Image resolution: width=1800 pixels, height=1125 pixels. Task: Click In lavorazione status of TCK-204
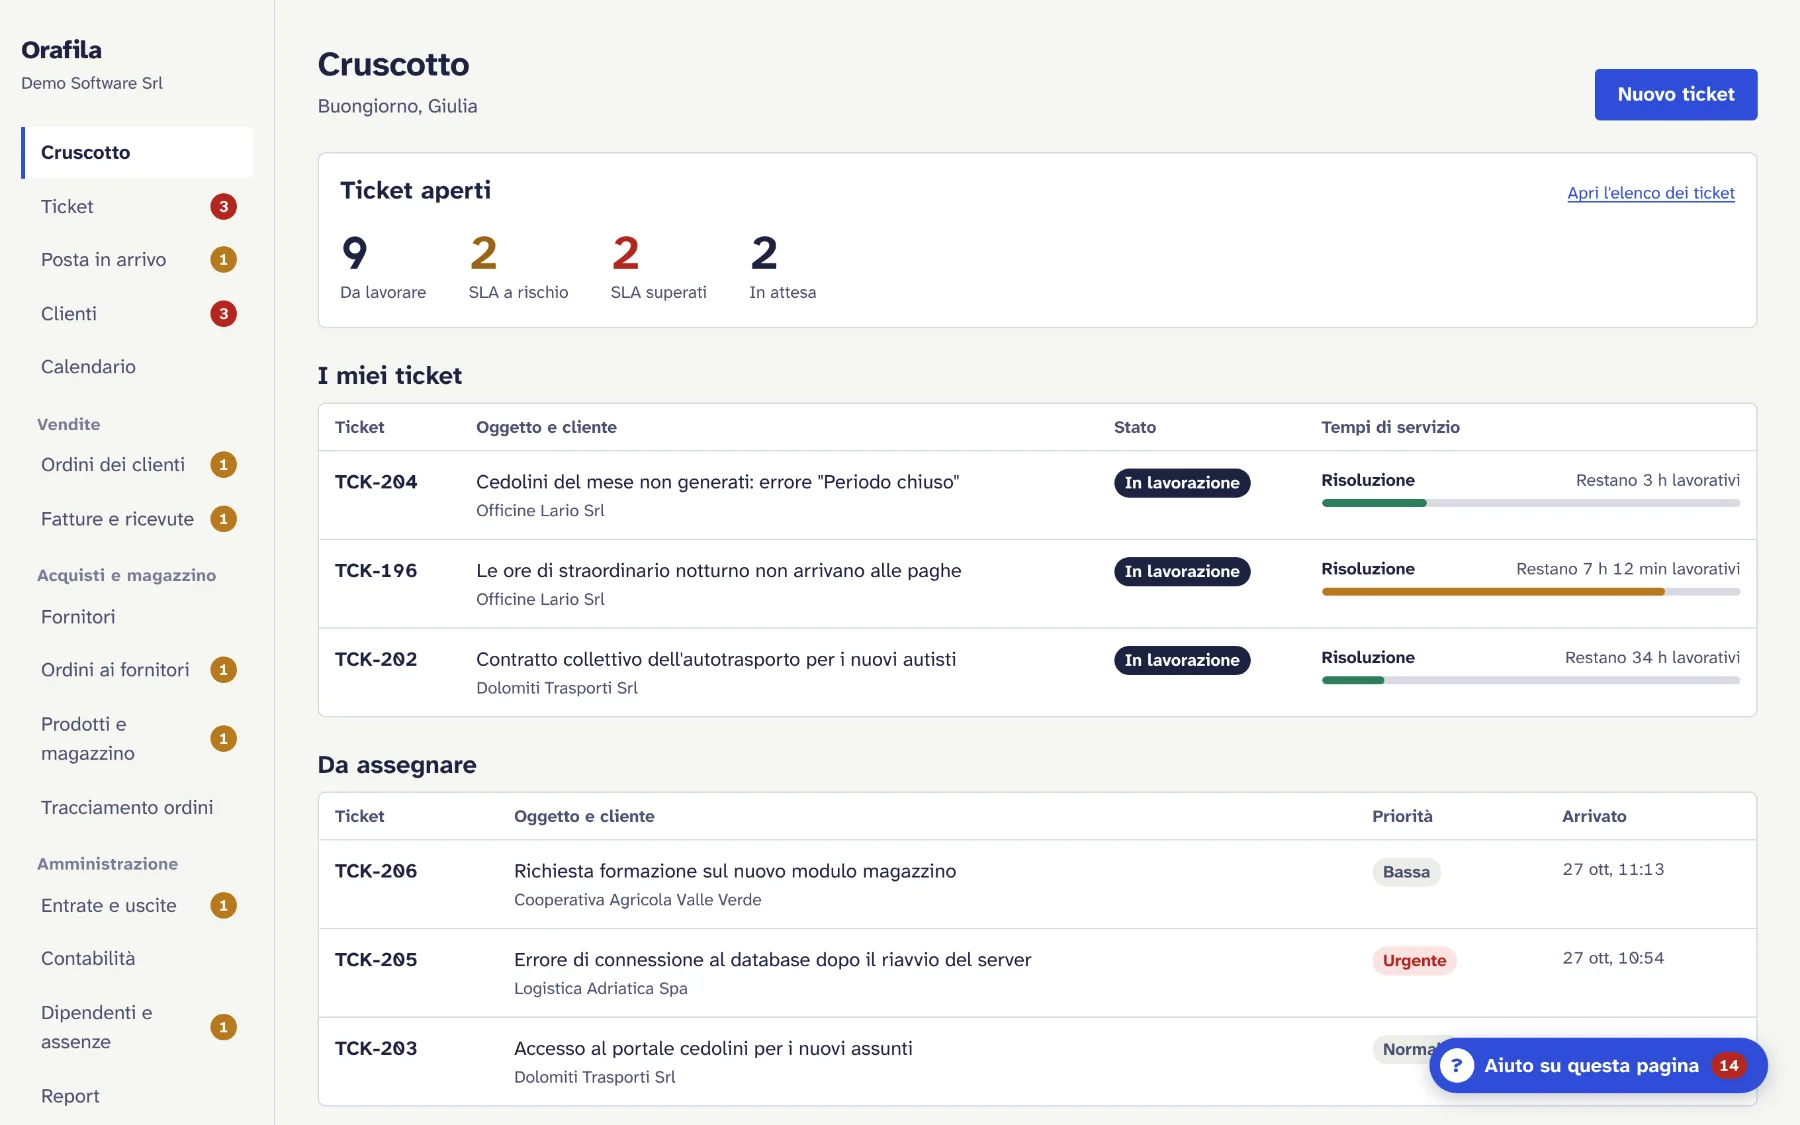1181,483
